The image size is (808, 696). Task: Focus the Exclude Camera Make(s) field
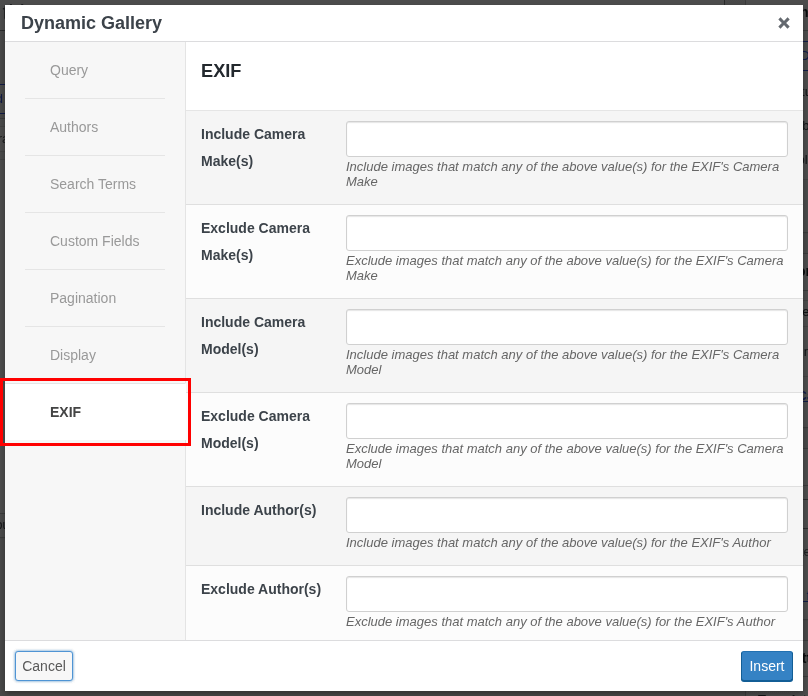566,233
